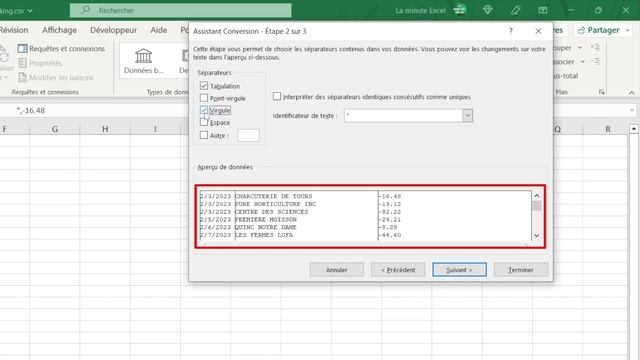Viewport: 640px width, 360px height.
Task: Click the show detail icon in Plan group
Action: (x=595, y=48)
